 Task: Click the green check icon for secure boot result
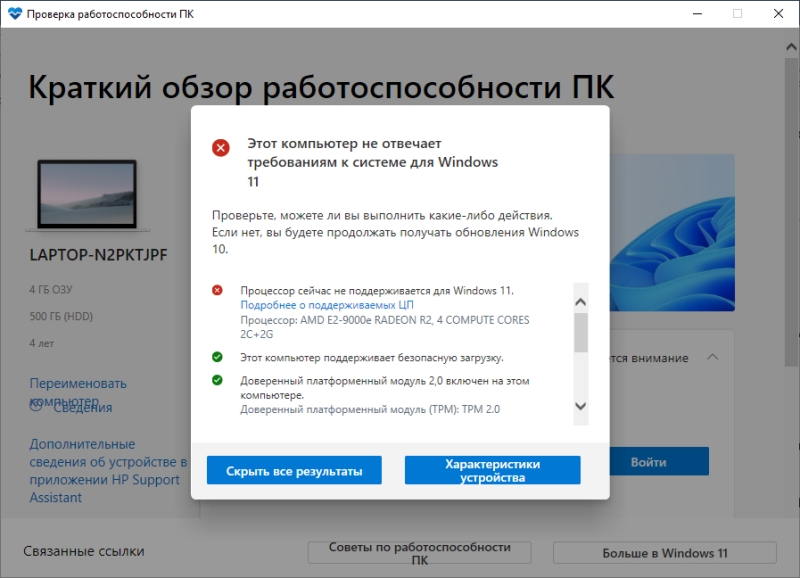coord(217,357)
